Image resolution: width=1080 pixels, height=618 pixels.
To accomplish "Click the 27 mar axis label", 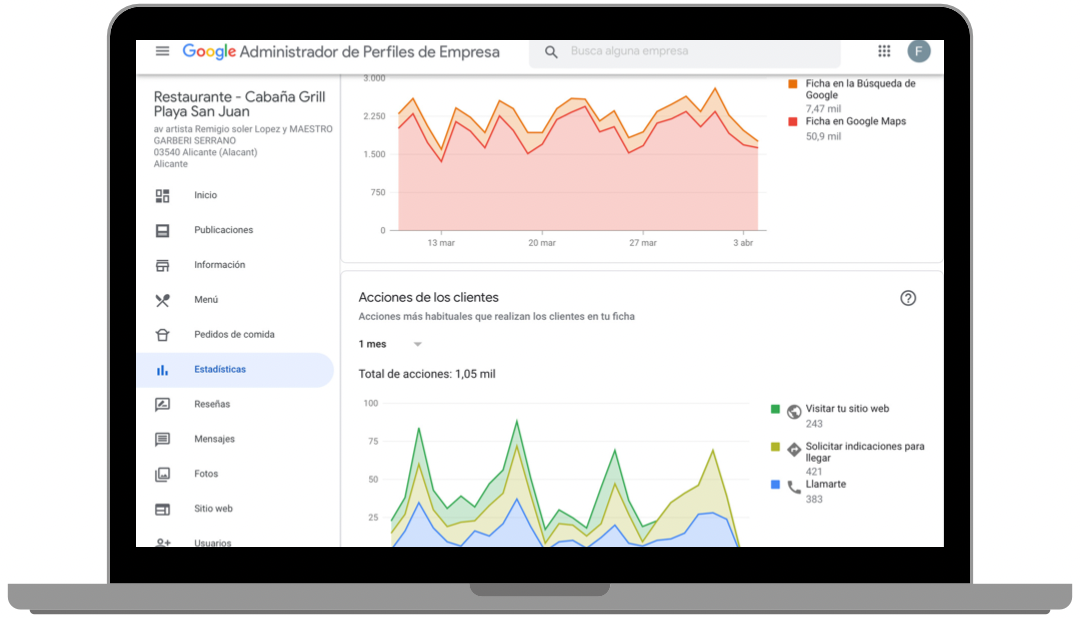I will [x=643, y=243].
